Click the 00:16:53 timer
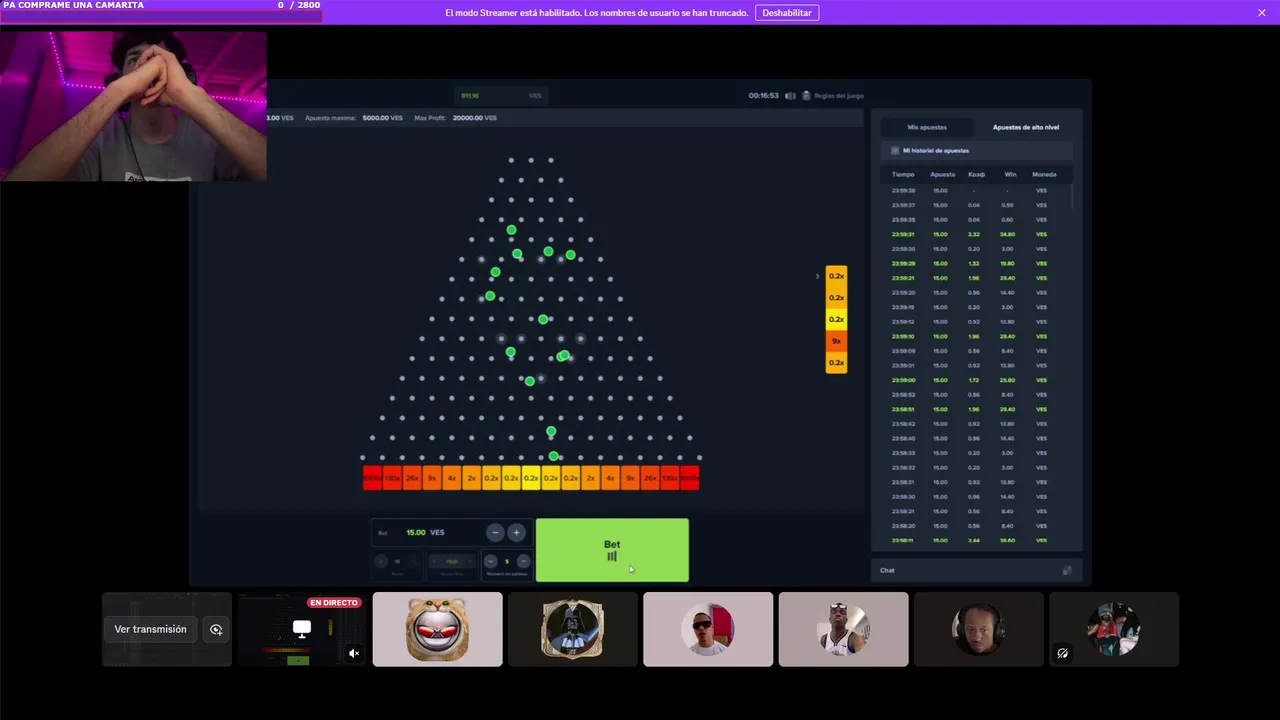The image size is (1280, 720). 763,96
